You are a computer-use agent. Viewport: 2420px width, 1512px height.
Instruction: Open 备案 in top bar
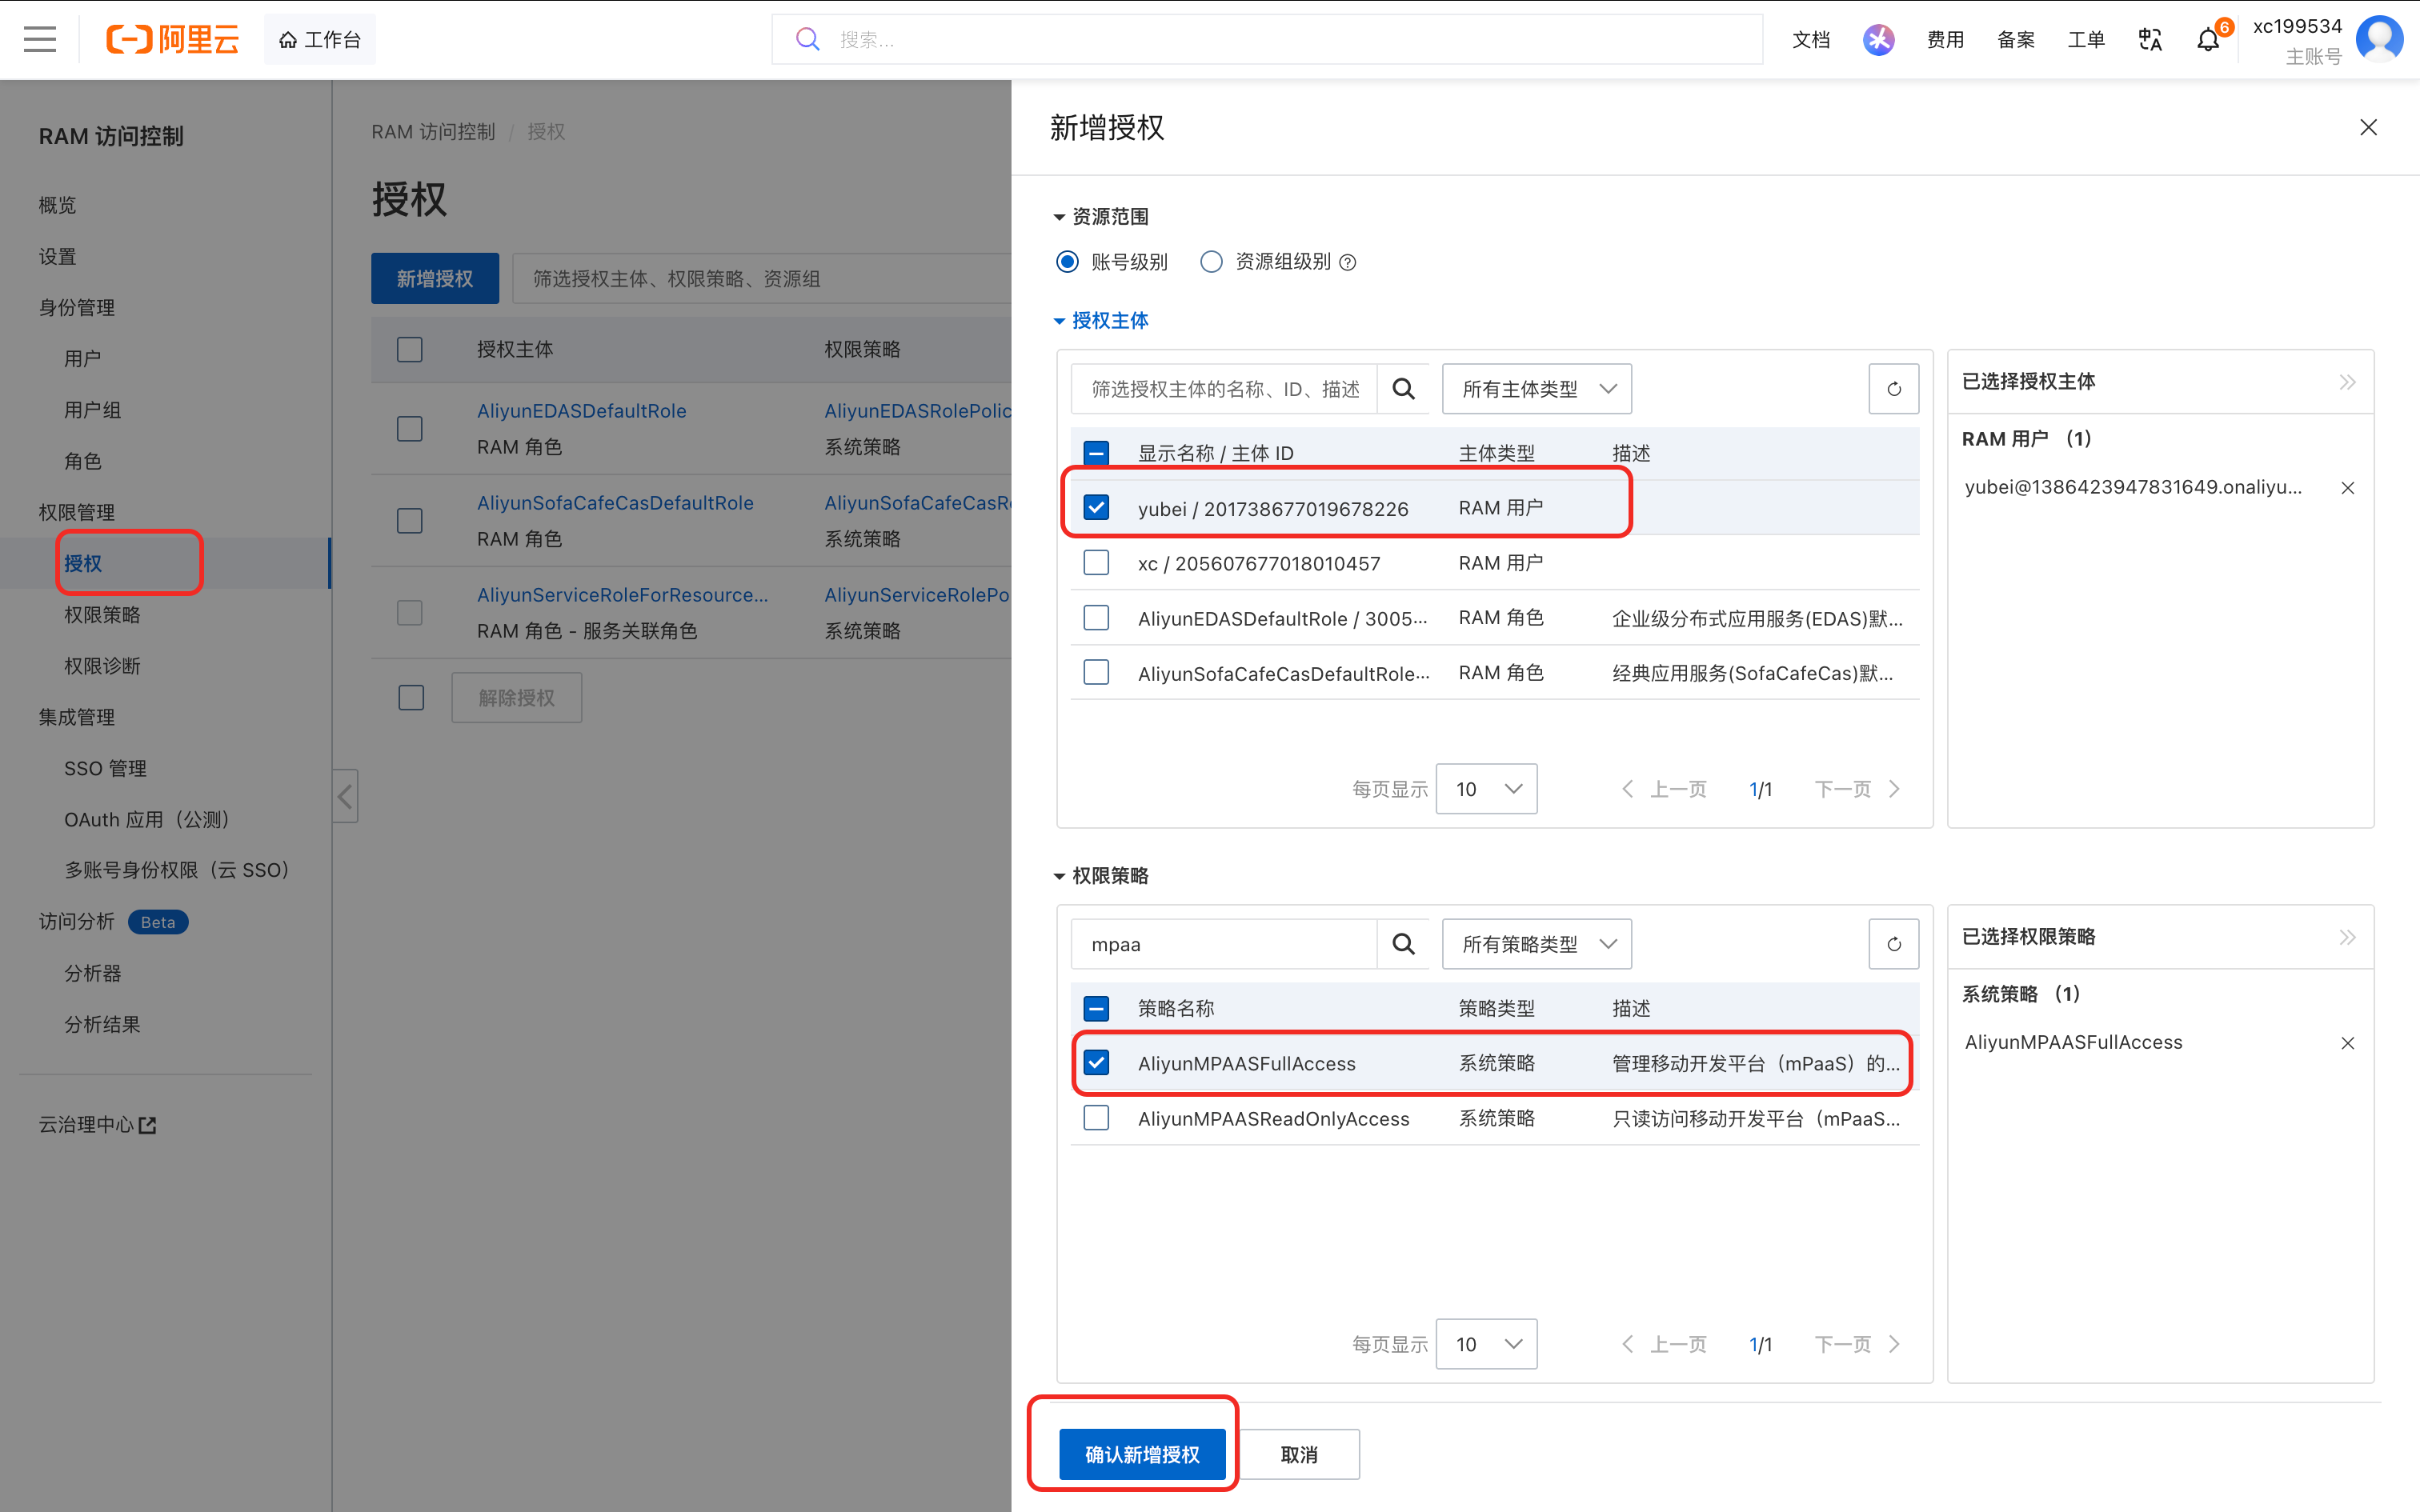pyautogui.click(x=2016, y=39)
